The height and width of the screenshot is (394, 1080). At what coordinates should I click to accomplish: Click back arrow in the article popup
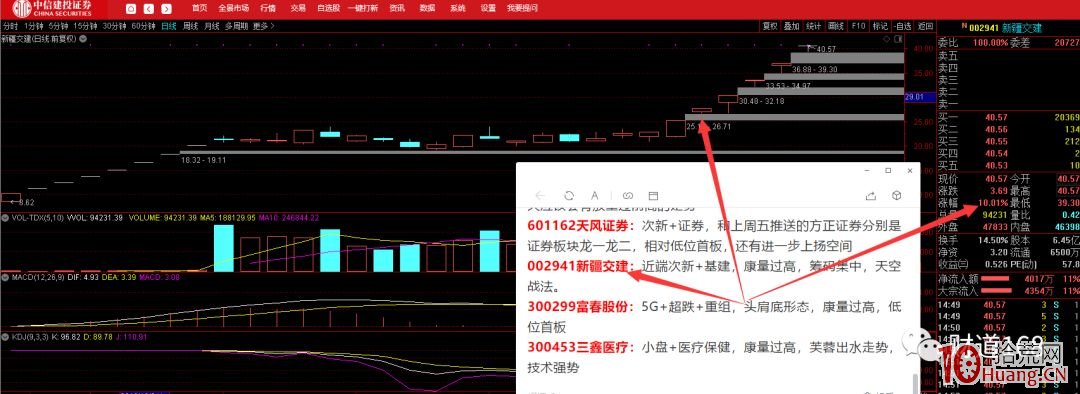tap(540, 195)
